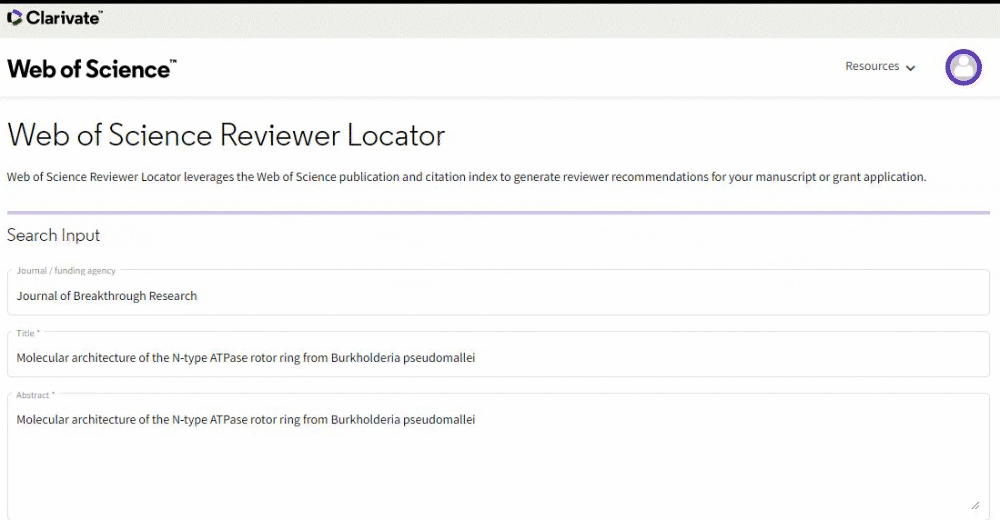The image size is (1000, 520).
Task: Click the word 'pseudomallei' in the Abstract text
Action: pos(439,420)
